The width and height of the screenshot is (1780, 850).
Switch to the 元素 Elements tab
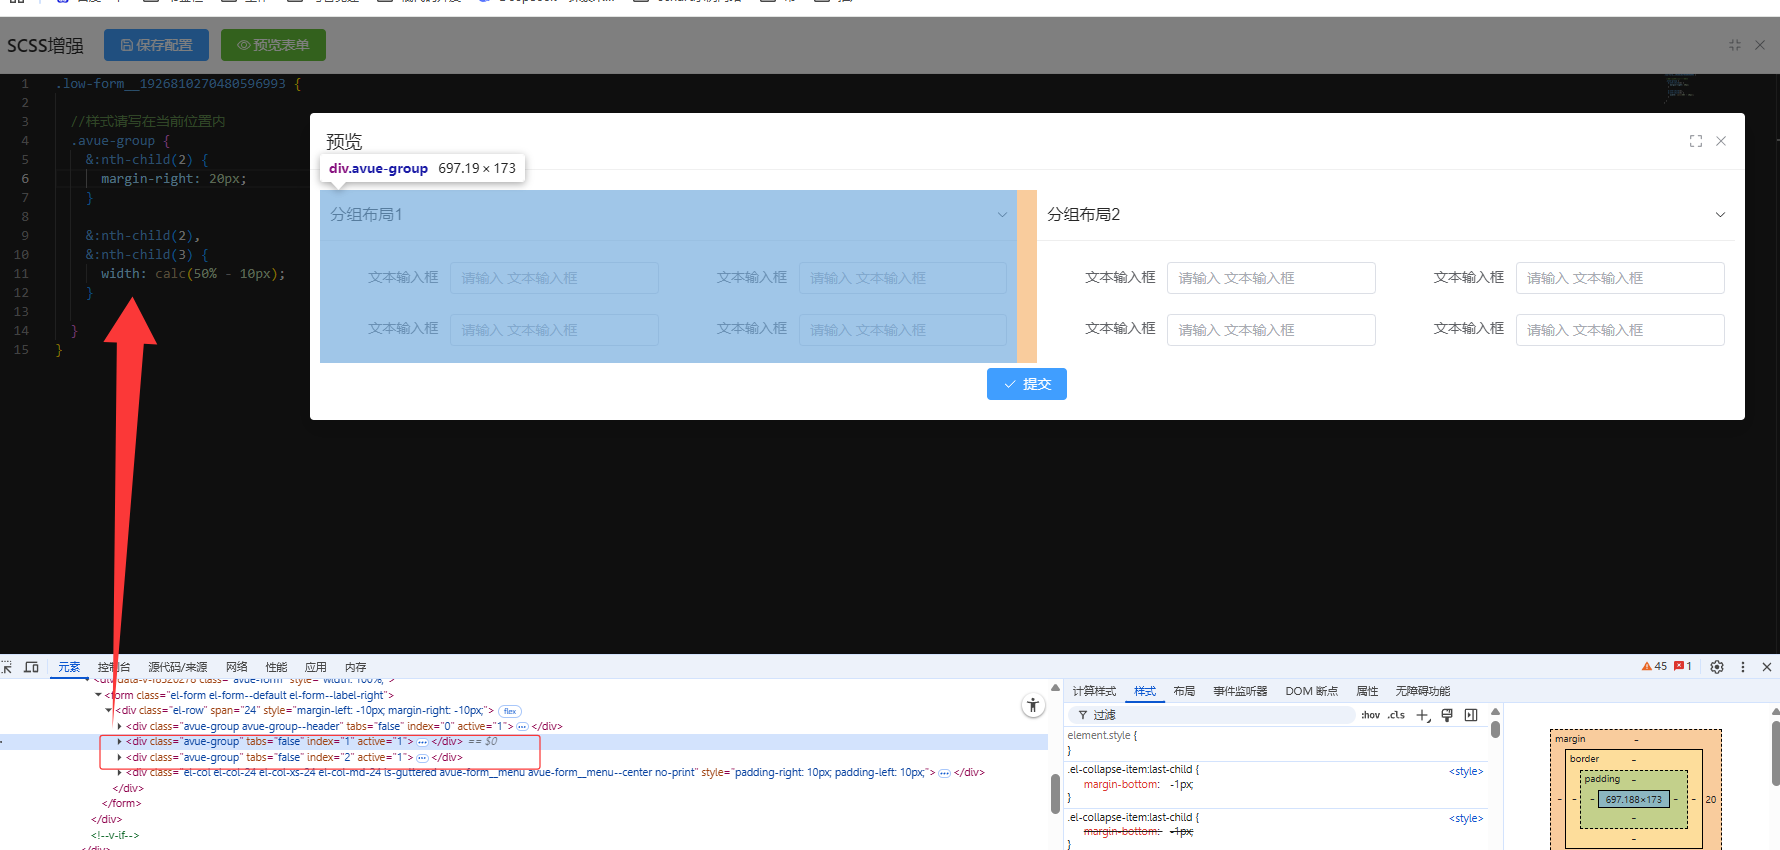69,667
